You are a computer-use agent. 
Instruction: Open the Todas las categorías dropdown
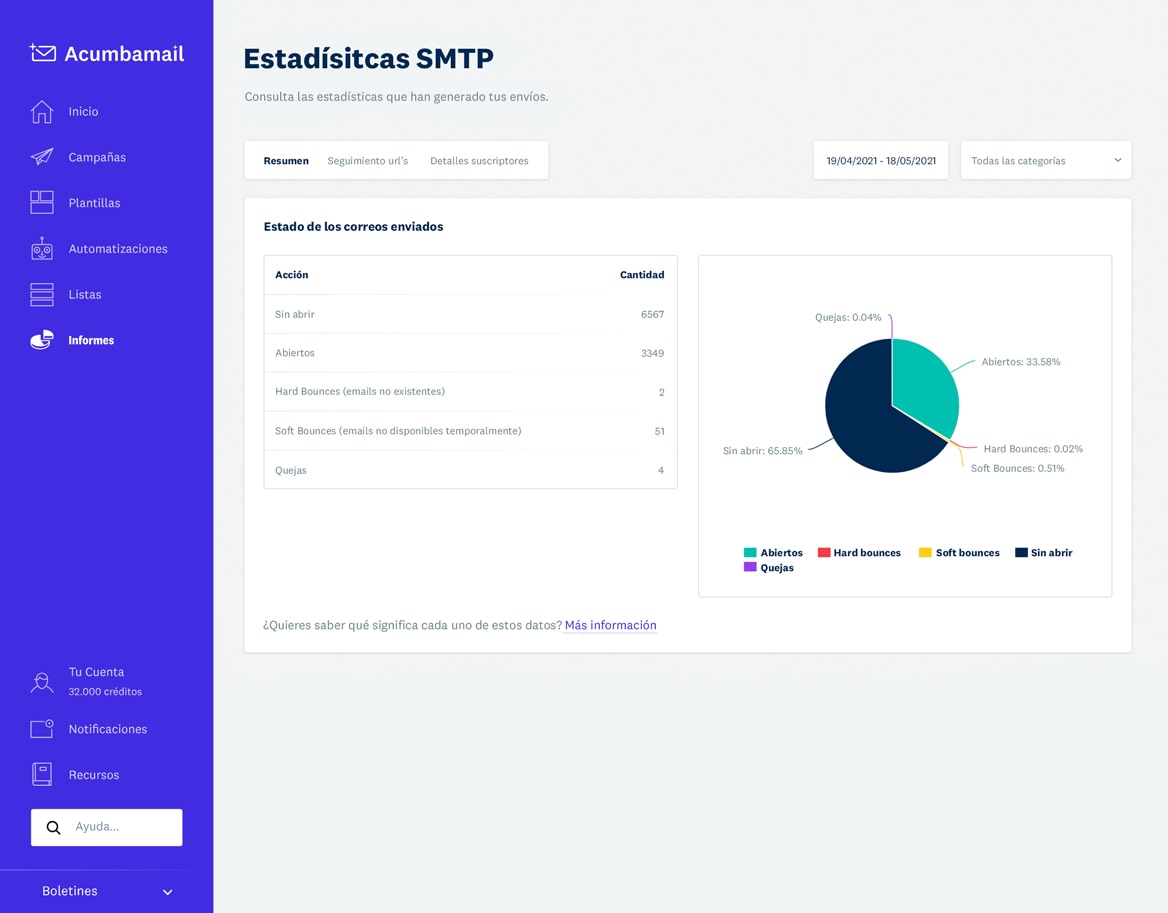(1044, 160)
